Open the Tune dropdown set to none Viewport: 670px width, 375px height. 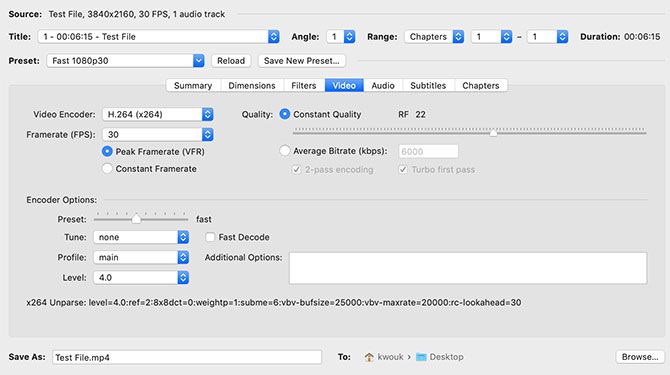point(141,237)
